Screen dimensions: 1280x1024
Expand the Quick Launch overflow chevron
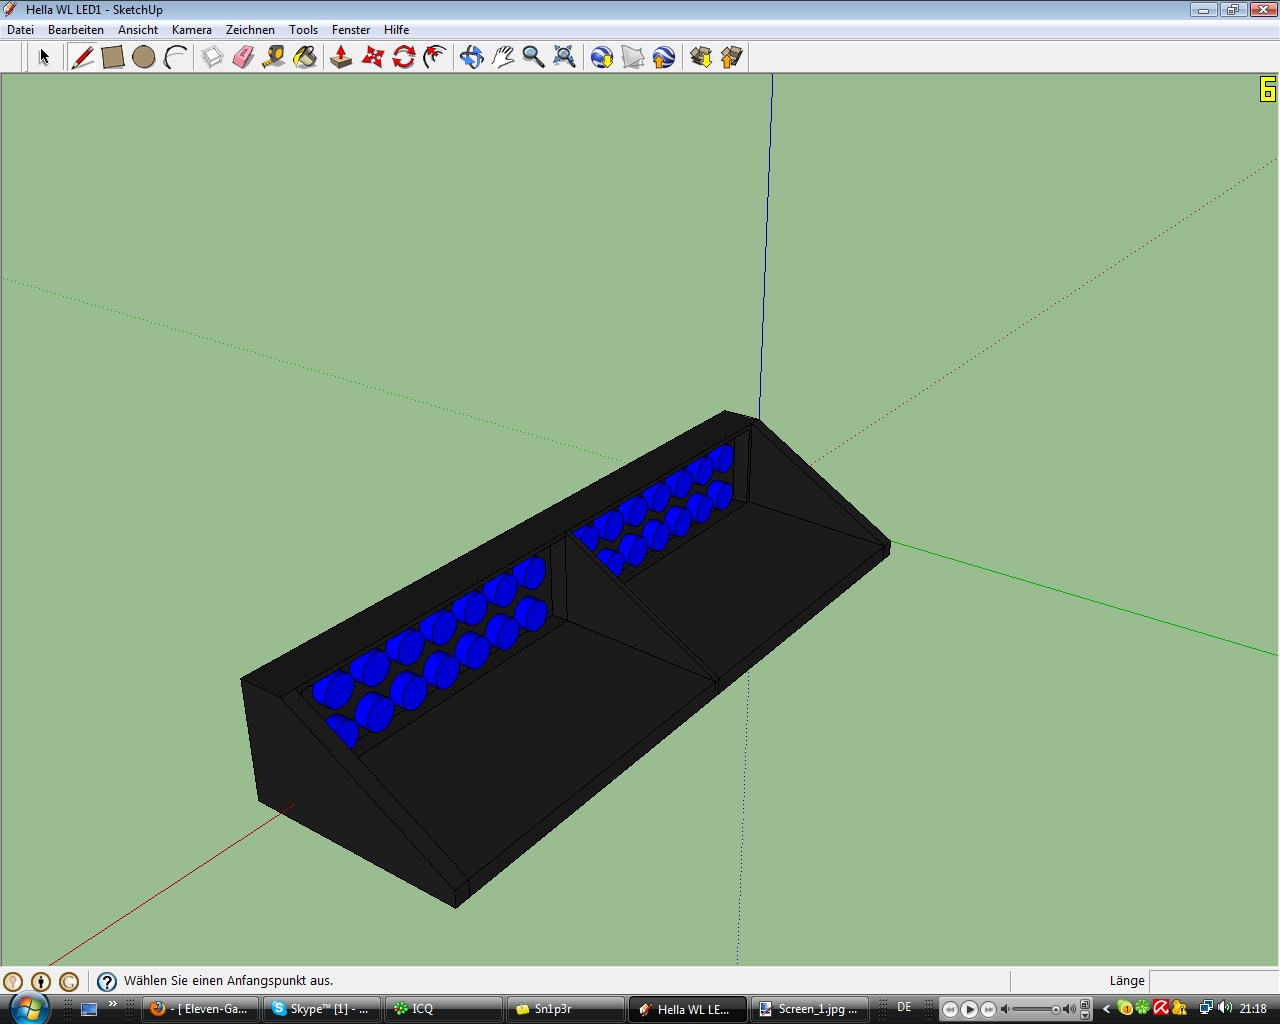pyautogui.click(x=112, y=1004)
